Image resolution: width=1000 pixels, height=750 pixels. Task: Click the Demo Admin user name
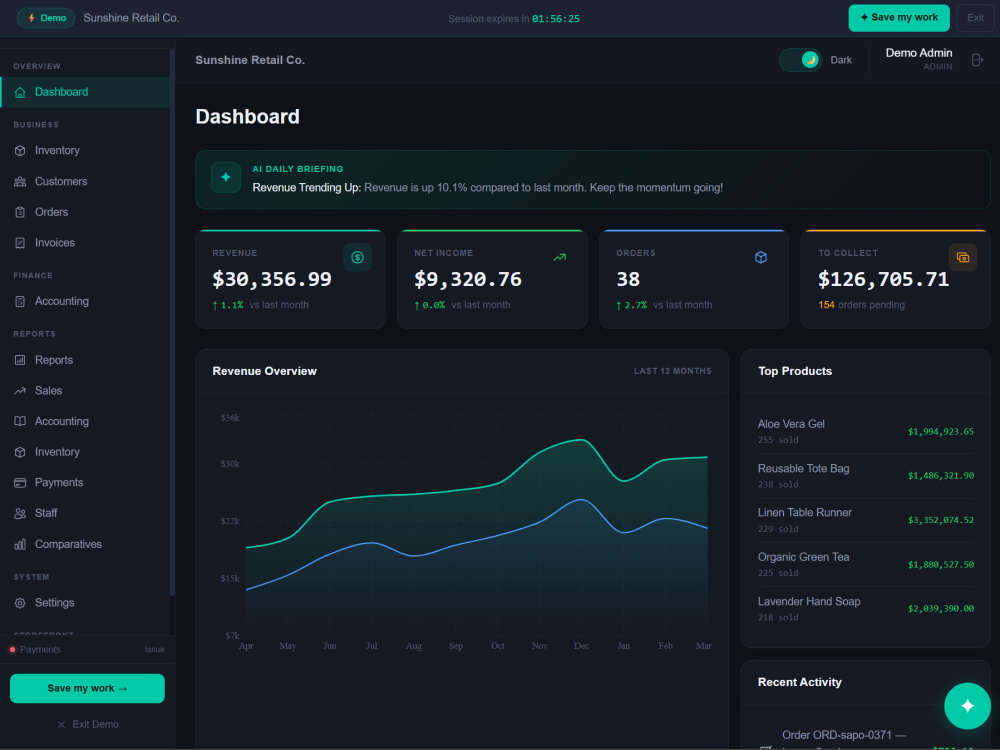[918, 53]
